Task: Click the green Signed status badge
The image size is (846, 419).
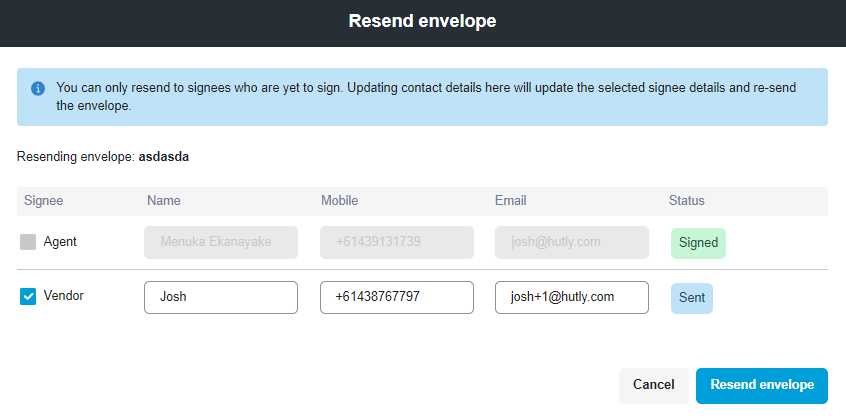Action: click(698, 243)
